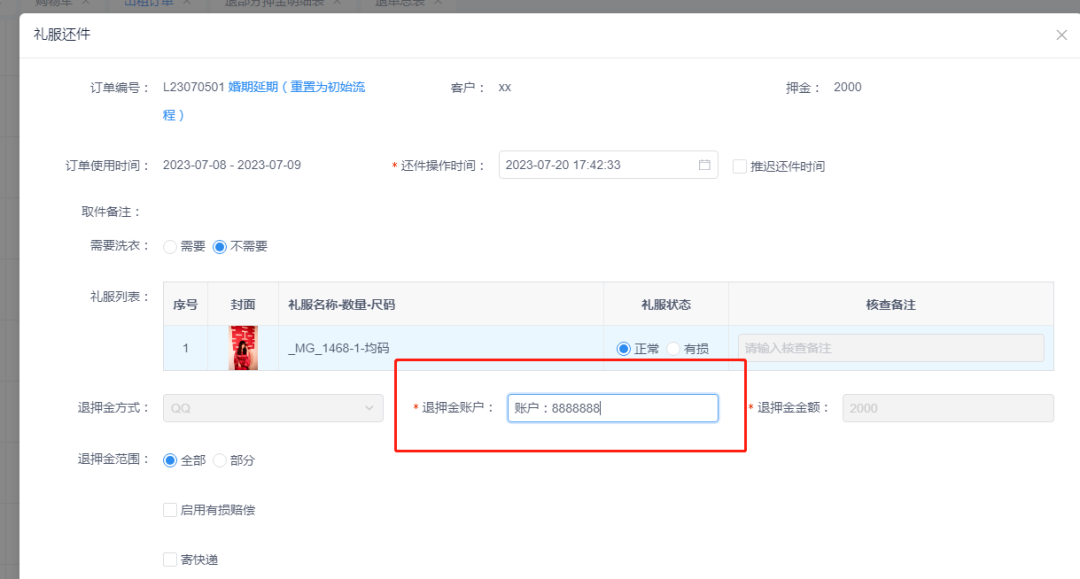
Task: Click the 请输入核查备注 input field
Action: [x=889, y=345]
